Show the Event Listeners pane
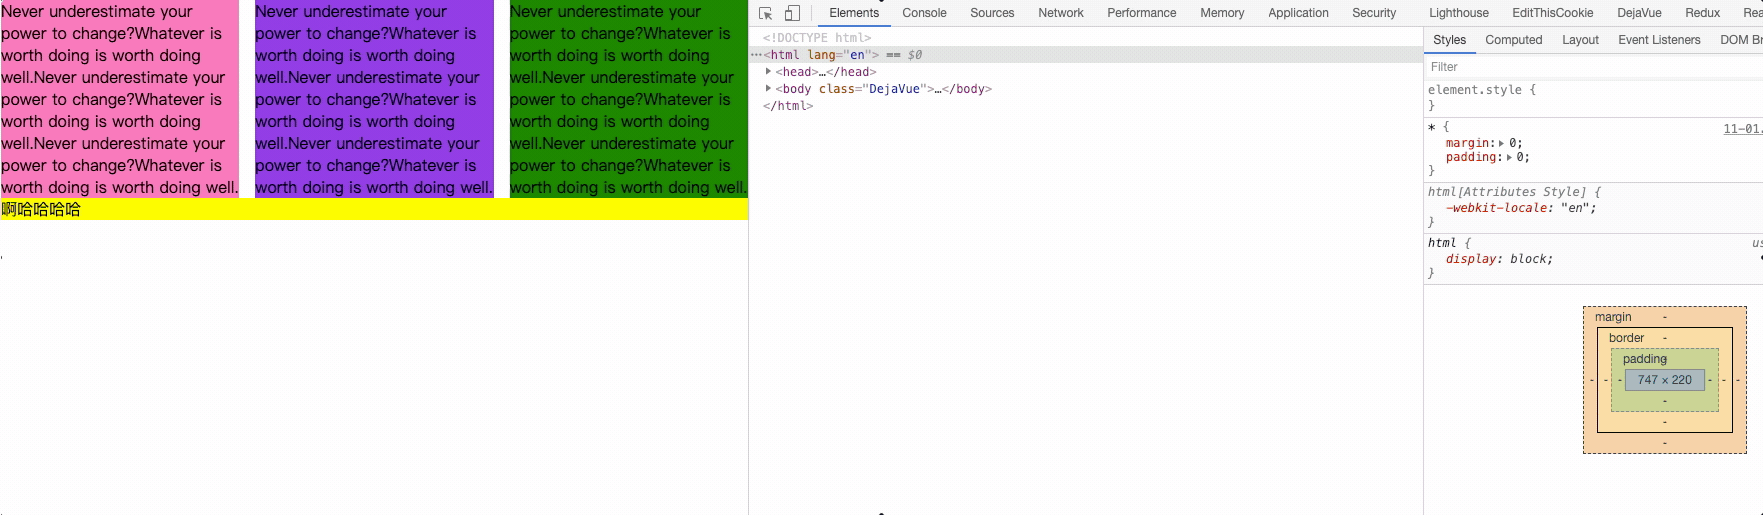1763x515 pixels. pyautogui.click(x=1659, y=40)
